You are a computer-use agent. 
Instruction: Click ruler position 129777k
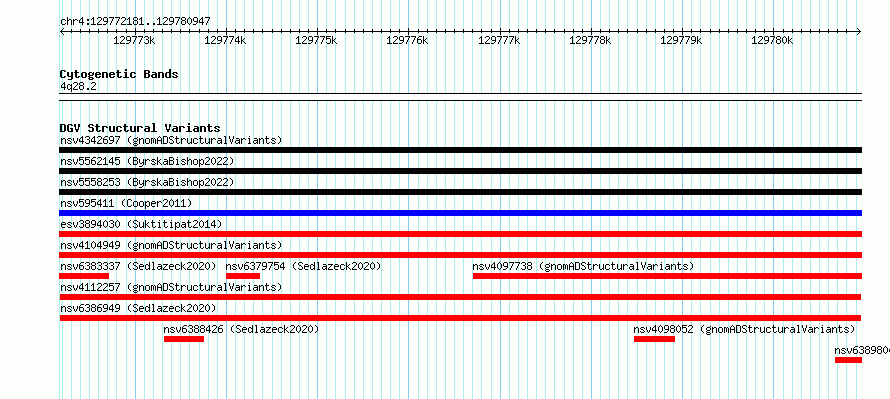point(499,41)
